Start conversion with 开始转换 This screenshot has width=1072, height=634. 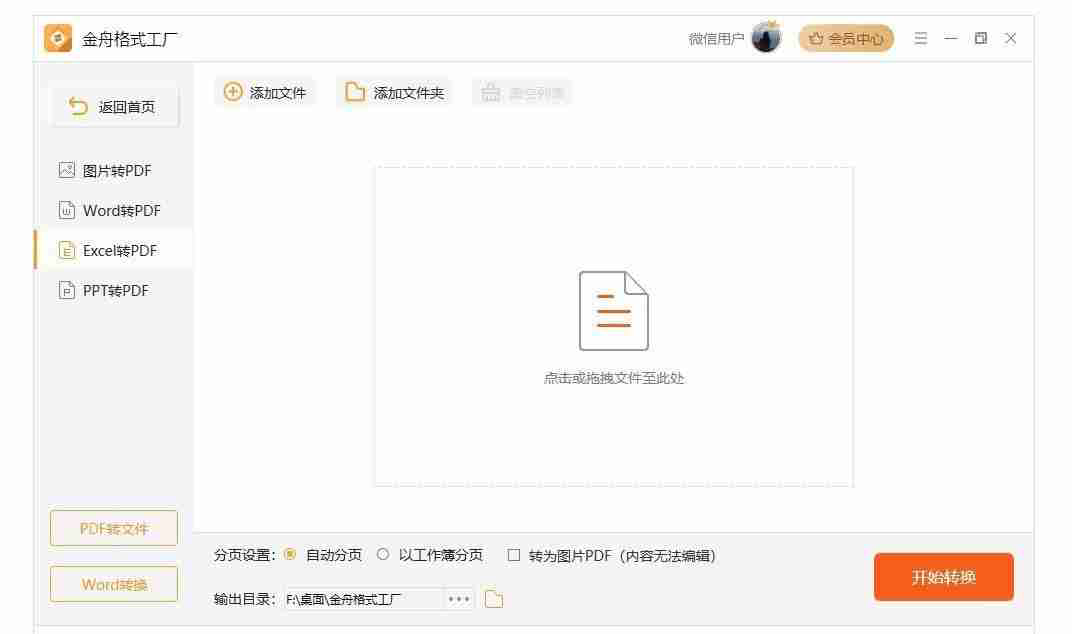tap(943, 577)
